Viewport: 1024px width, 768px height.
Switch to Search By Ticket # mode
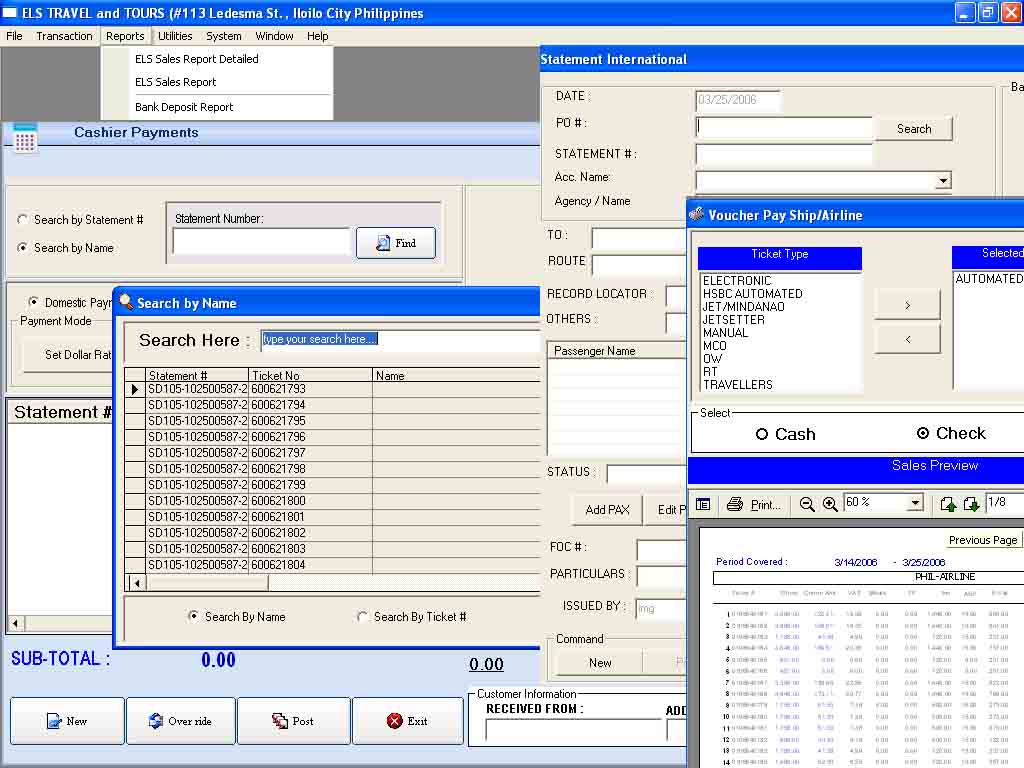[362, 617]
